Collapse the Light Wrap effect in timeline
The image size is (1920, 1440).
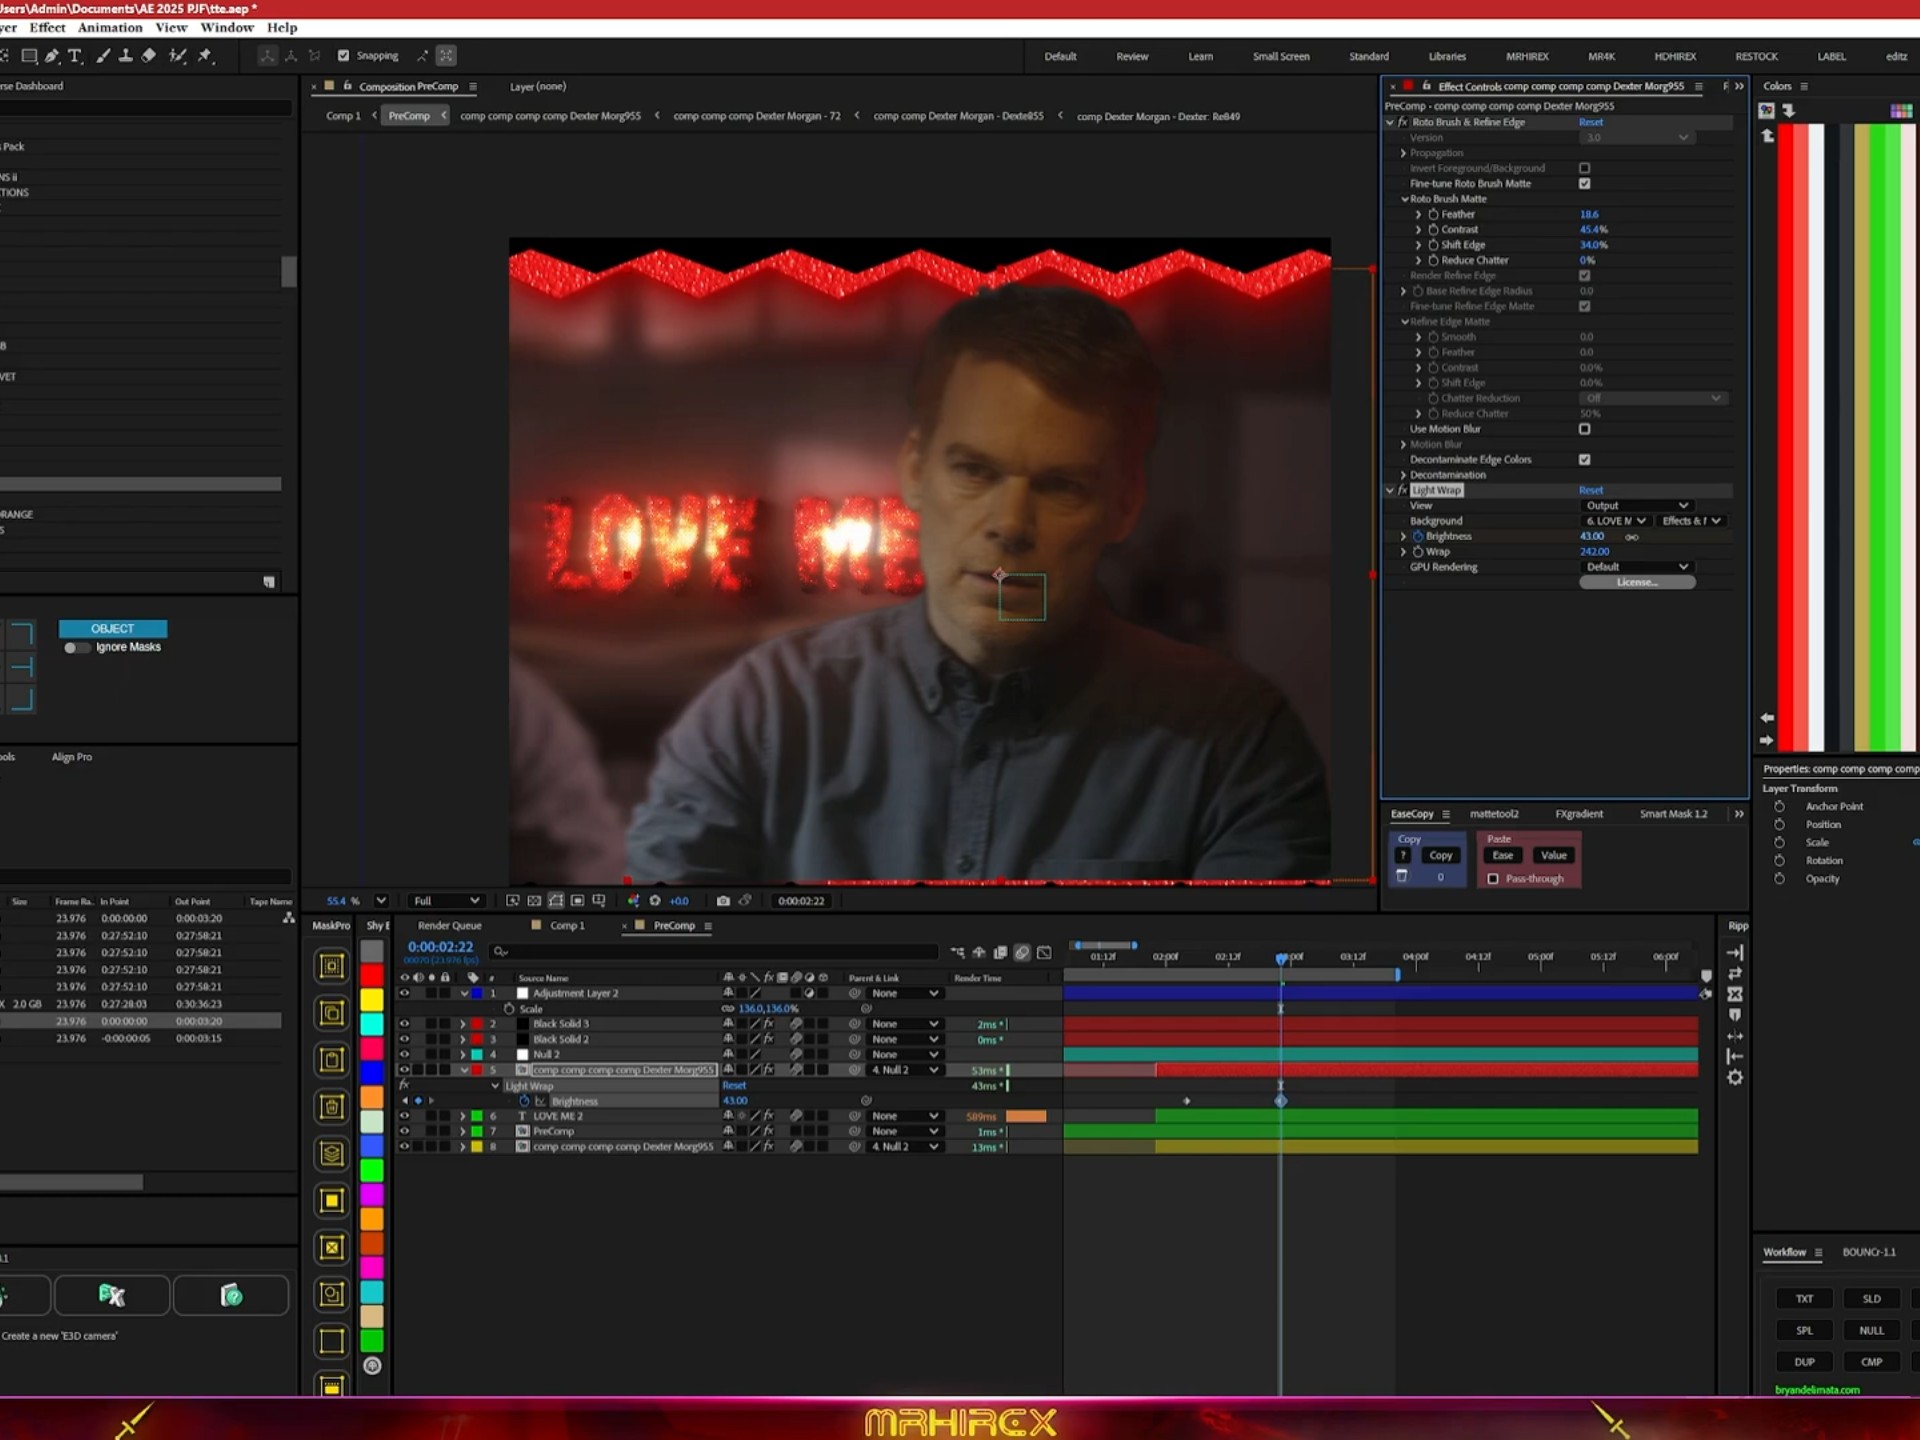click(495, 1086)
